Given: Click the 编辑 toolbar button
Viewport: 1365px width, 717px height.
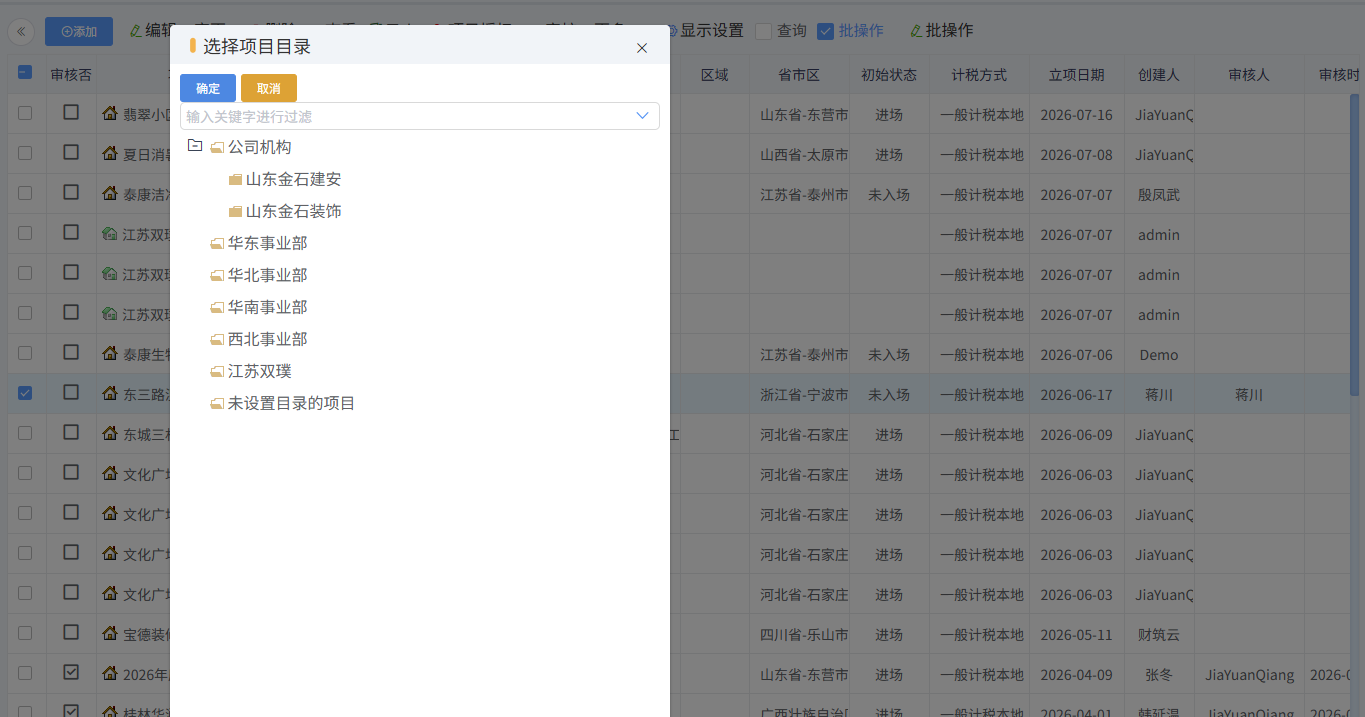Looking at the screenshot, I should tap(152, 30).
